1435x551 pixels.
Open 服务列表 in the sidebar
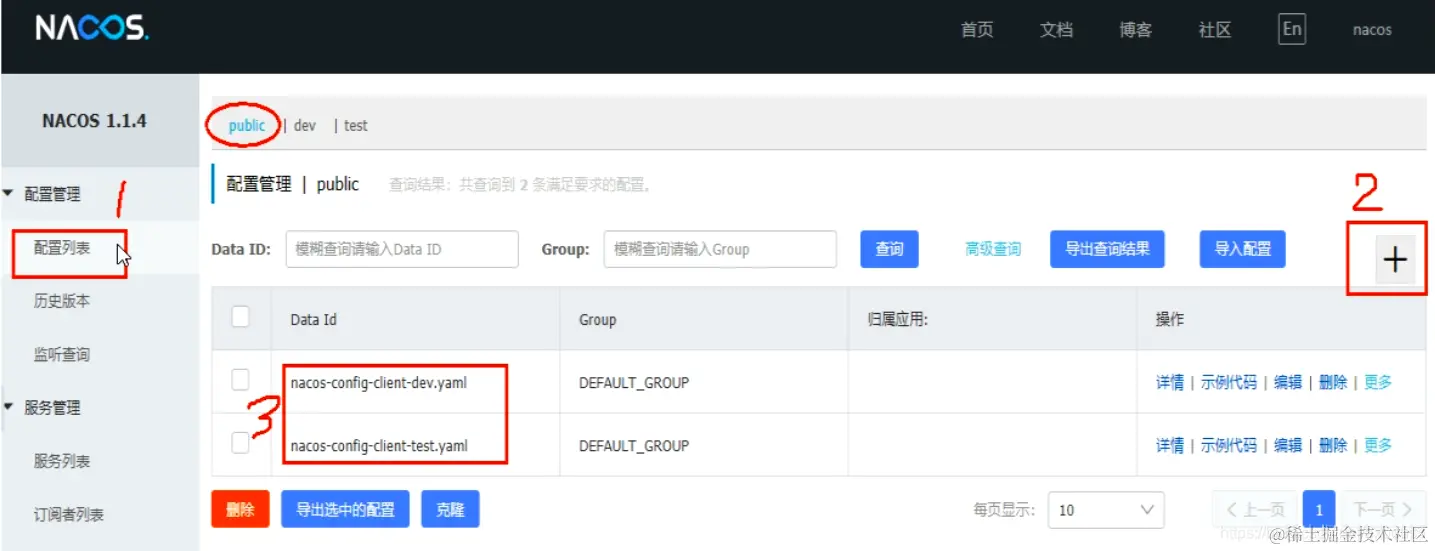(x=62, y=461)
